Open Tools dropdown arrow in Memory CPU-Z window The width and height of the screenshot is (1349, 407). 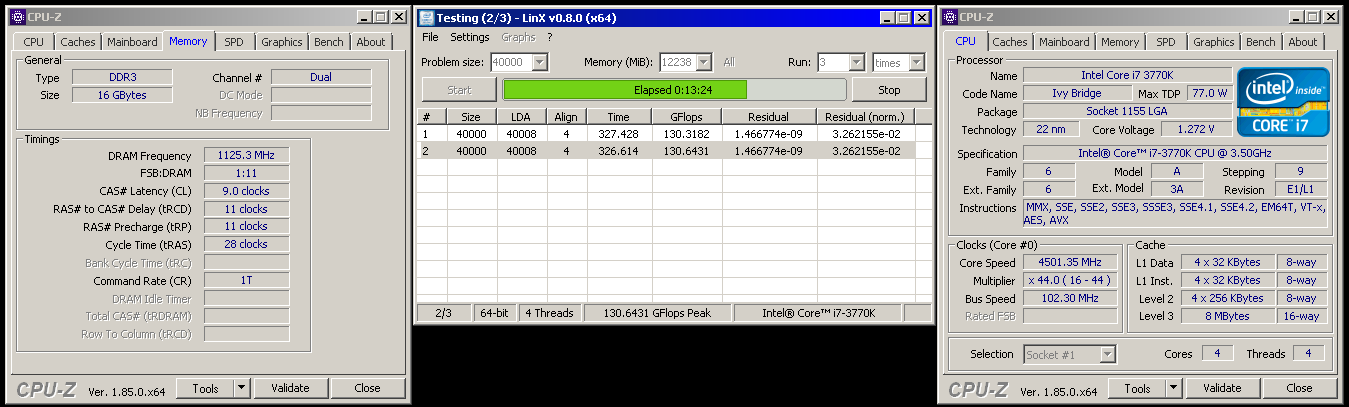pos(241,388)
